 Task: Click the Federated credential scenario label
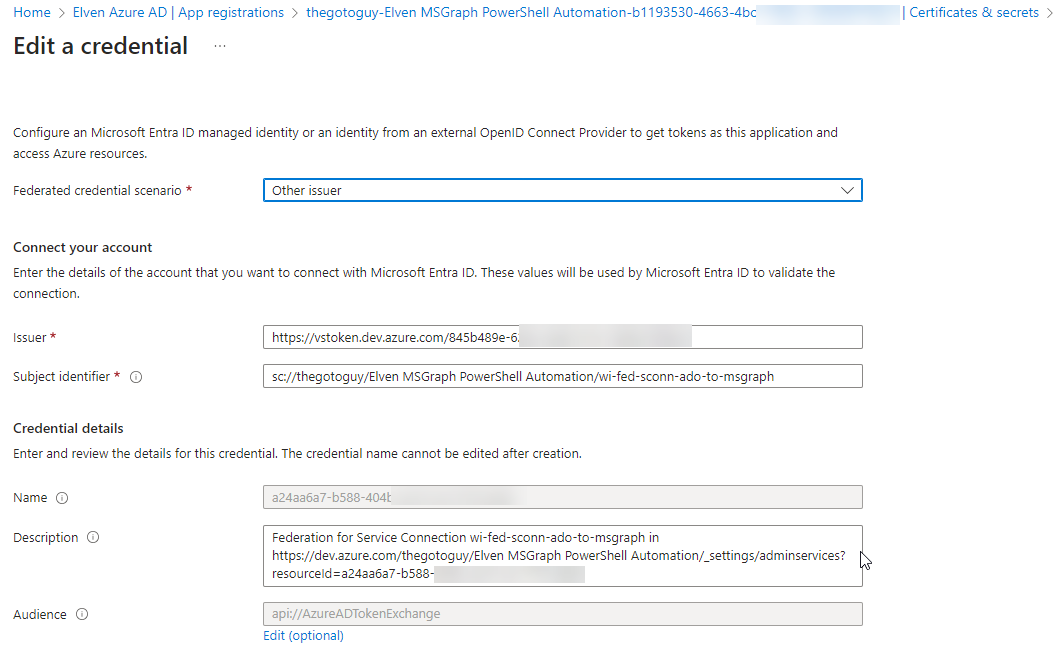click(98, 190)
